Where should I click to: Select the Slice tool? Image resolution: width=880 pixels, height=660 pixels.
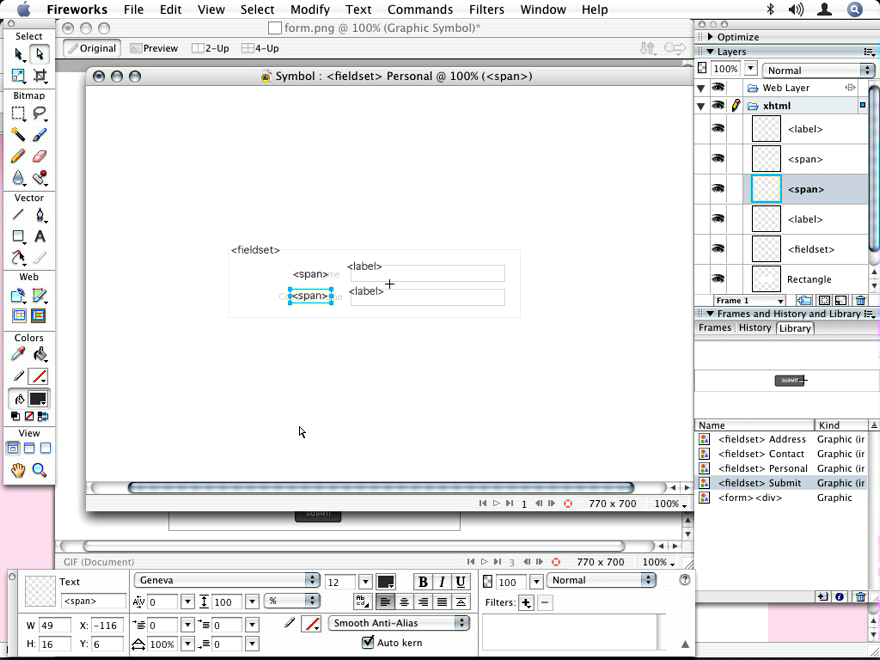[x=39, y=295]
